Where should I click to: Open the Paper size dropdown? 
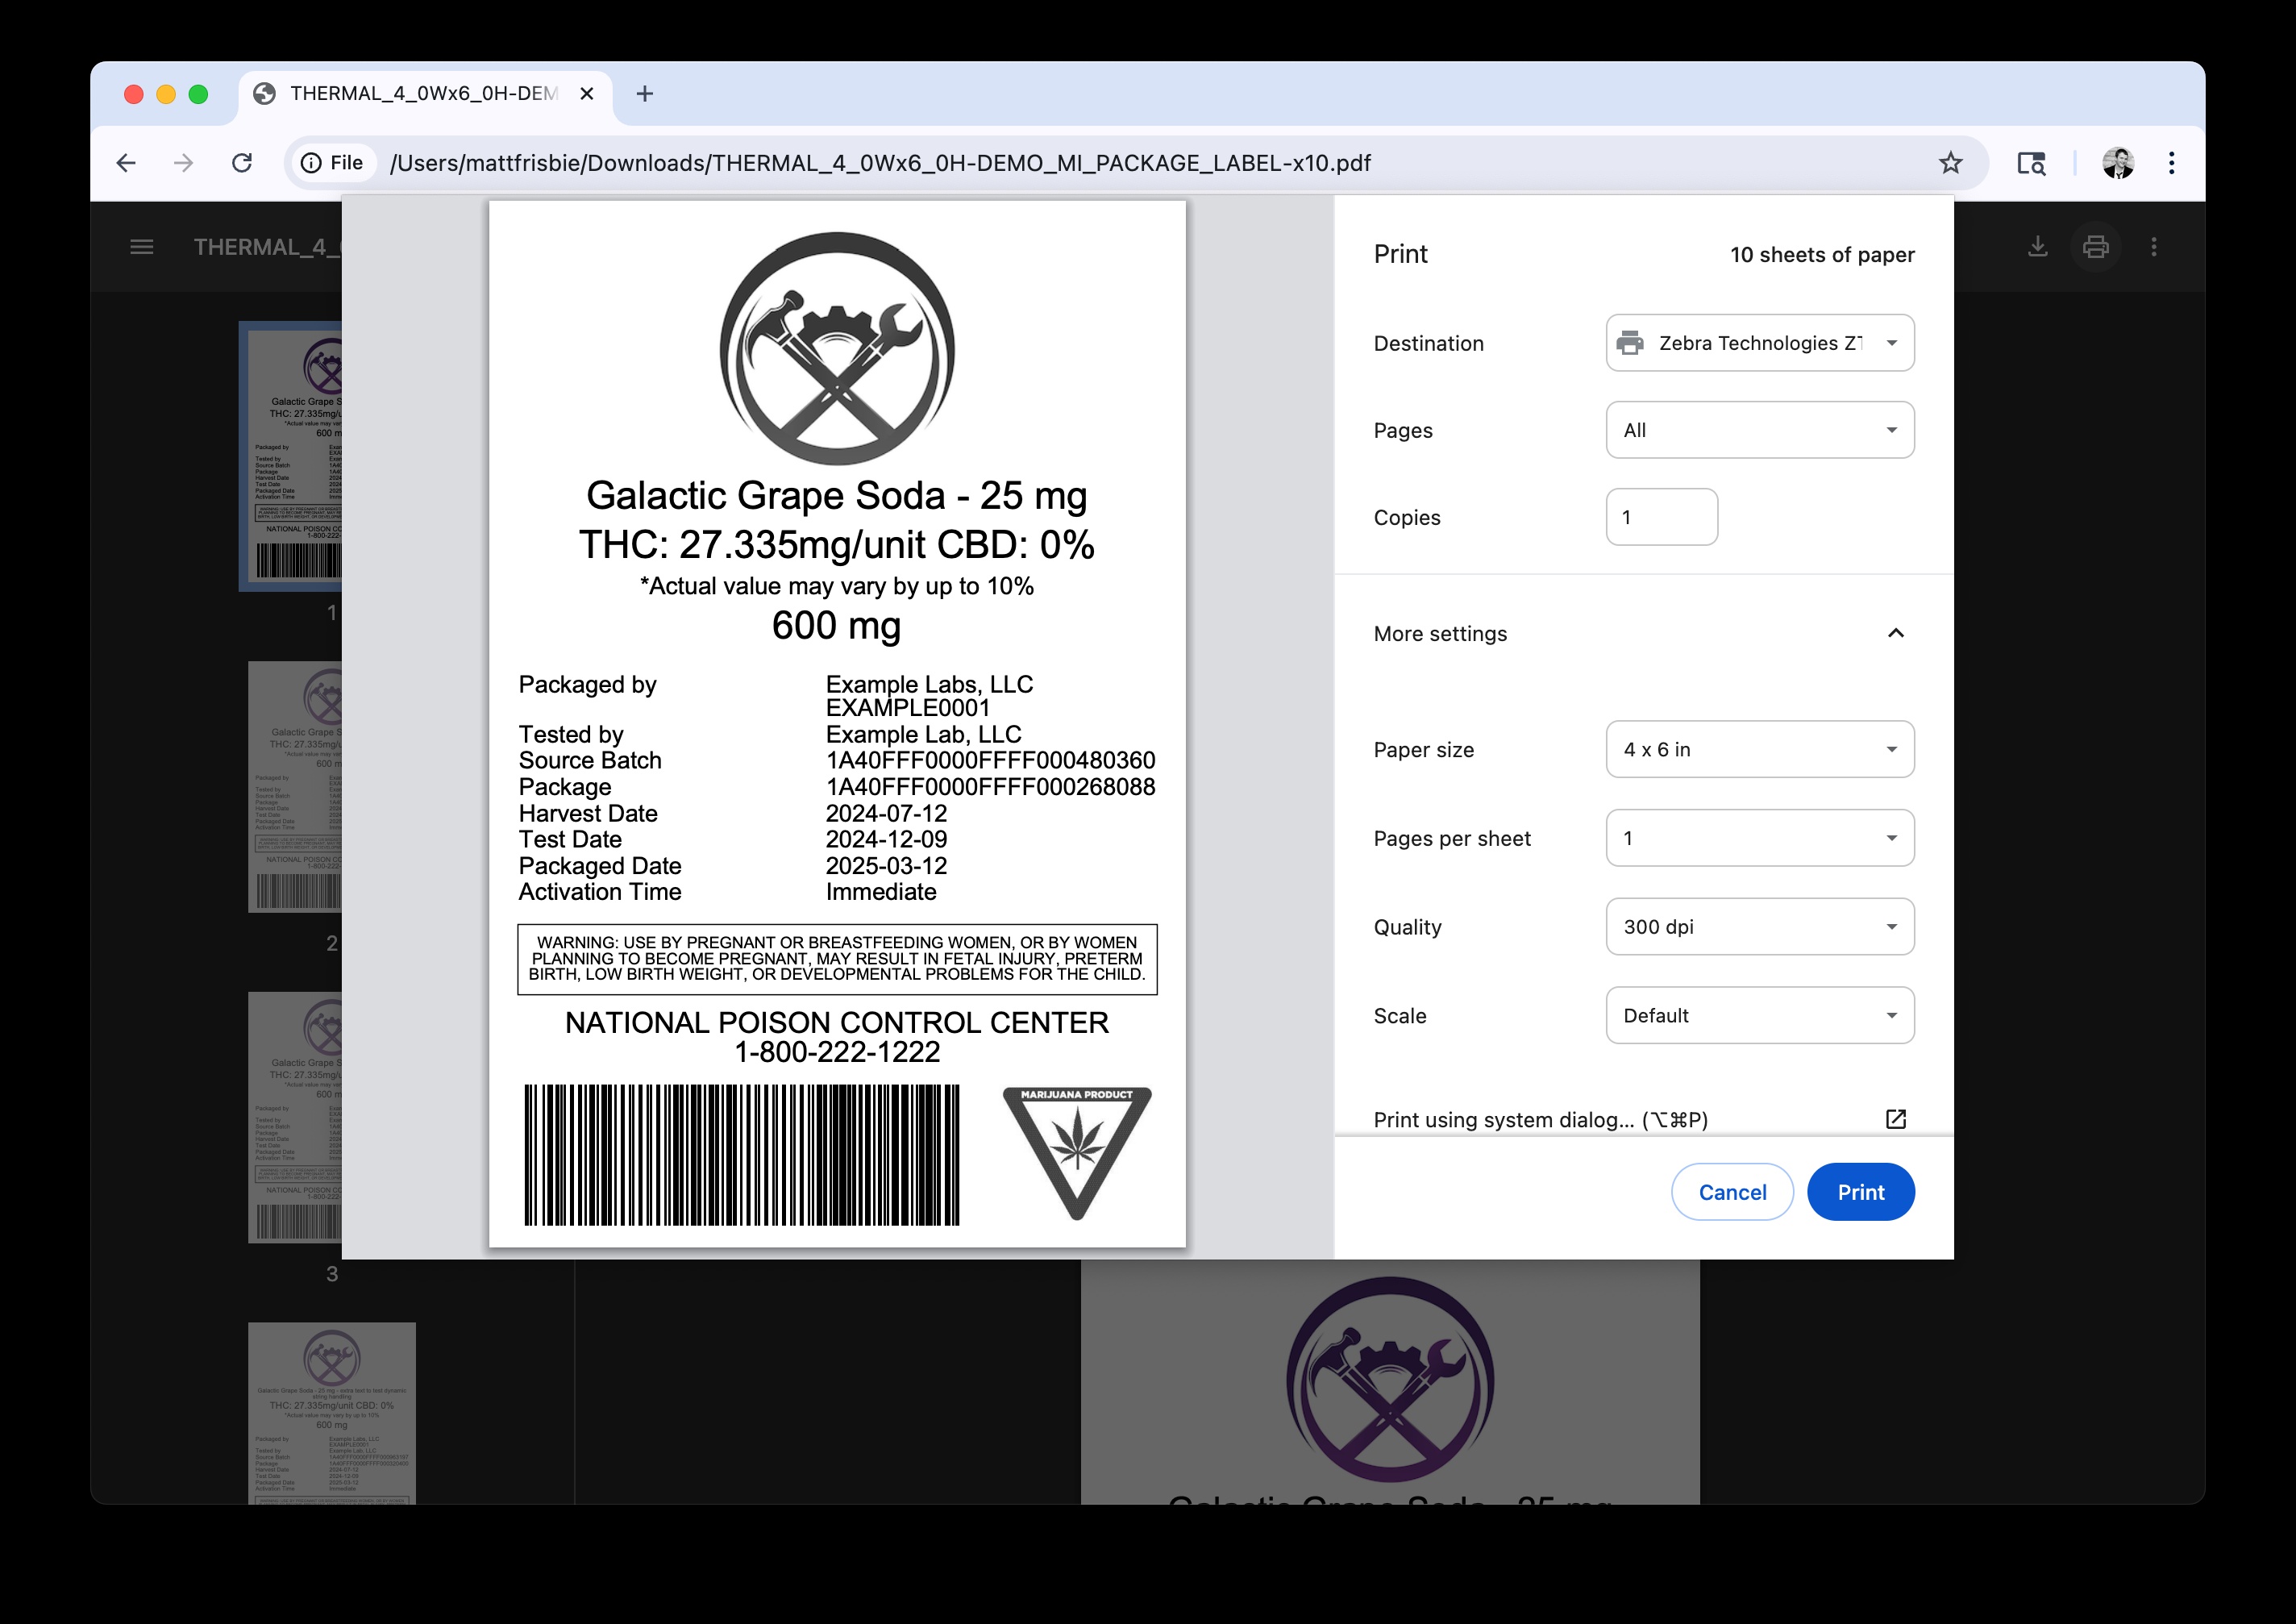1759,749
